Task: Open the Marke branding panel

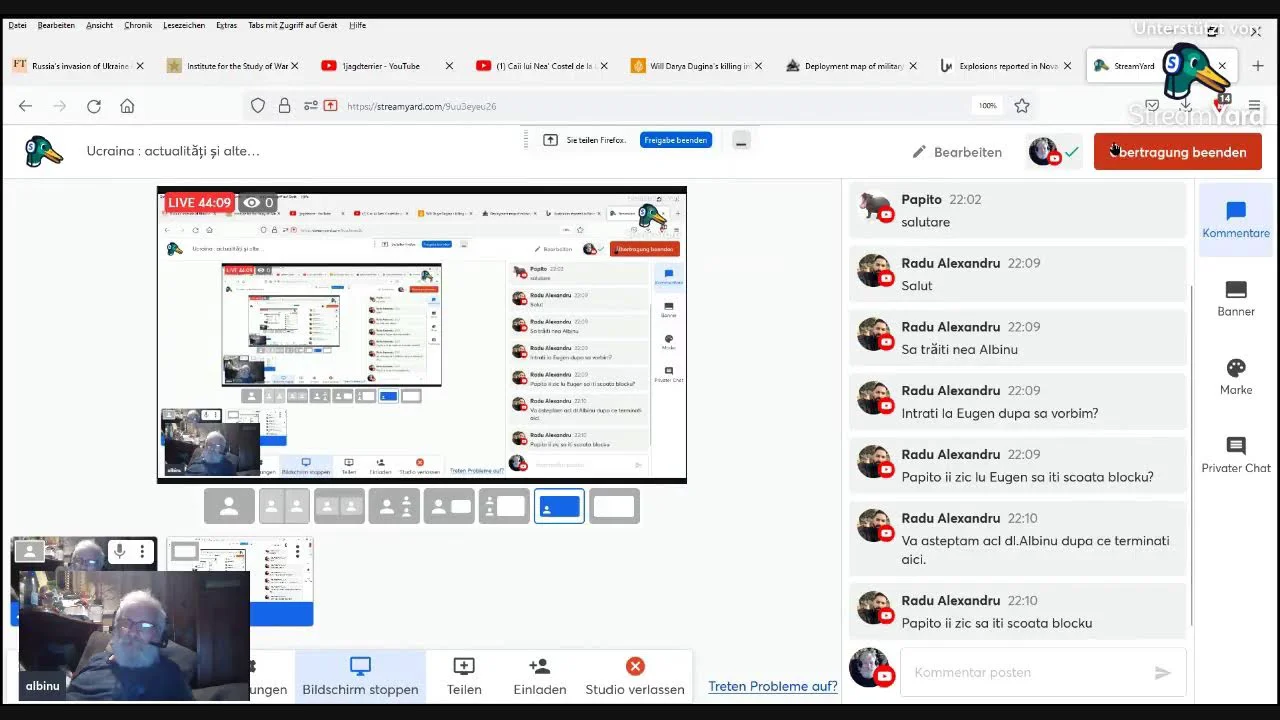Action: 1236,377
